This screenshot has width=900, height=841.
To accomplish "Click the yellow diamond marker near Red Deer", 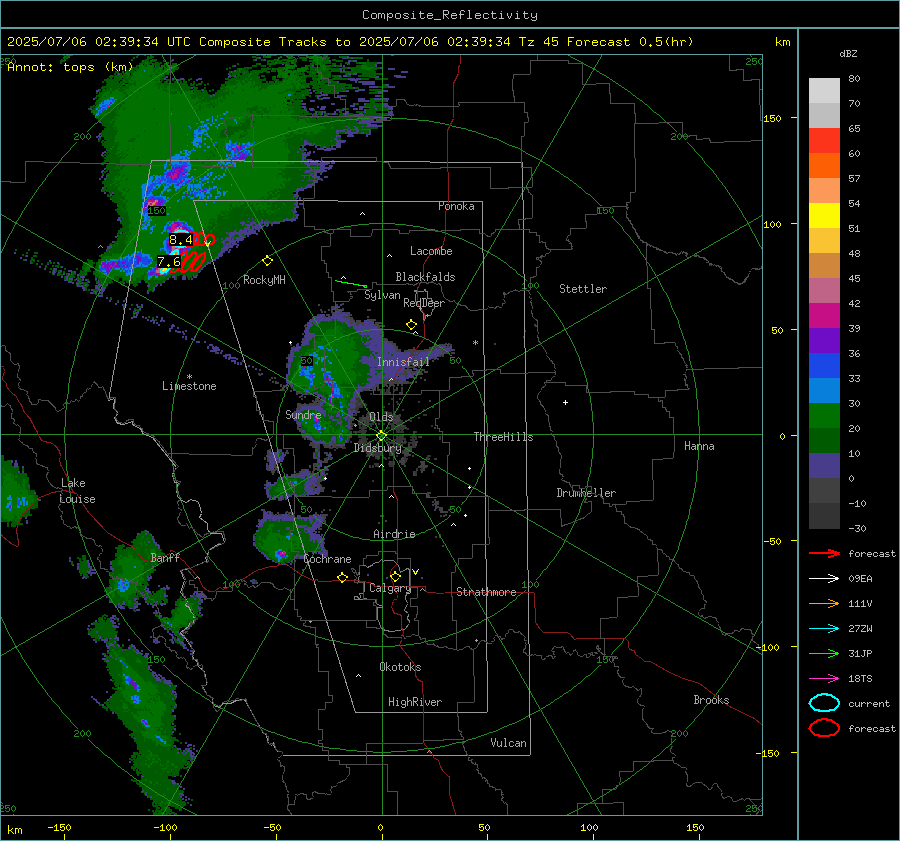I will click(412, 325).
